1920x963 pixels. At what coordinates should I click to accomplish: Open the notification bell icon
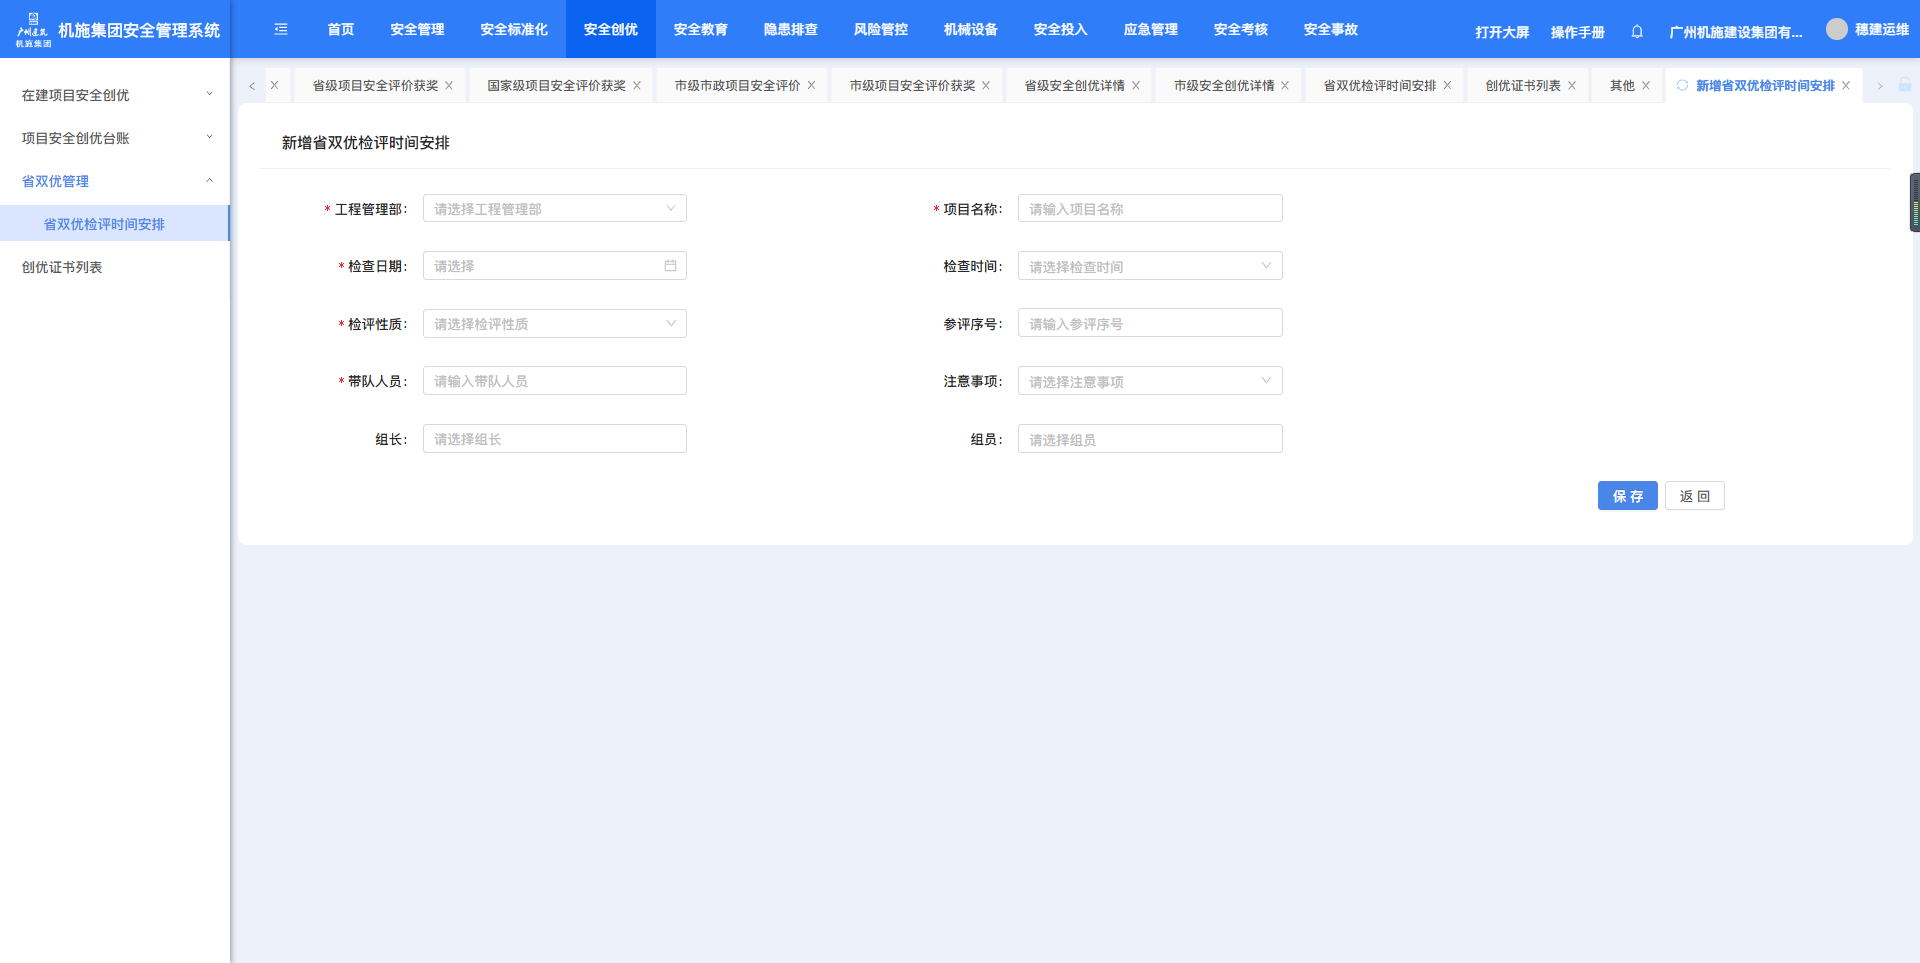point(1637,32)
